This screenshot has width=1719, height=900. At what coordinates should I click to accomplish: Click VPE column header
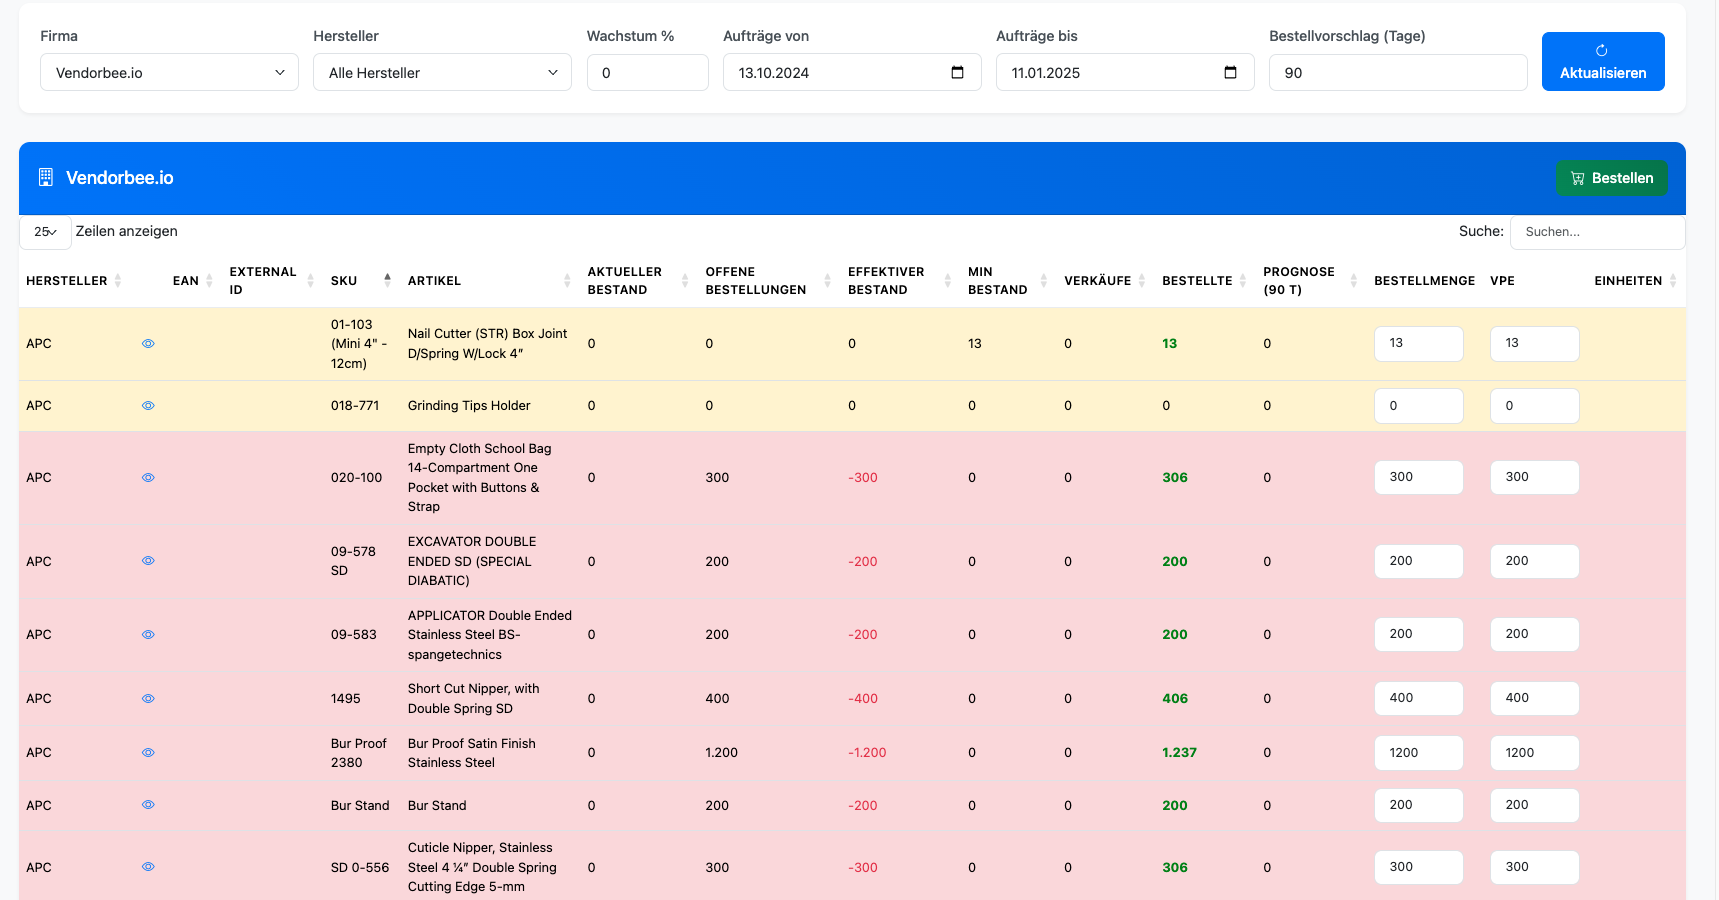[x=1502, y=281]
